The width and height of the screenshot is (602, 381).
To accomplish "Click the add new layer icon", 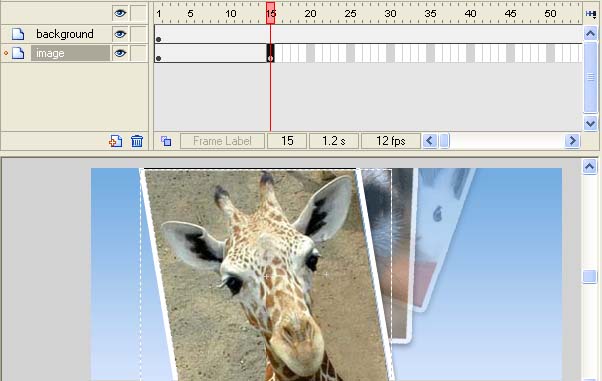I will [116, 141].
